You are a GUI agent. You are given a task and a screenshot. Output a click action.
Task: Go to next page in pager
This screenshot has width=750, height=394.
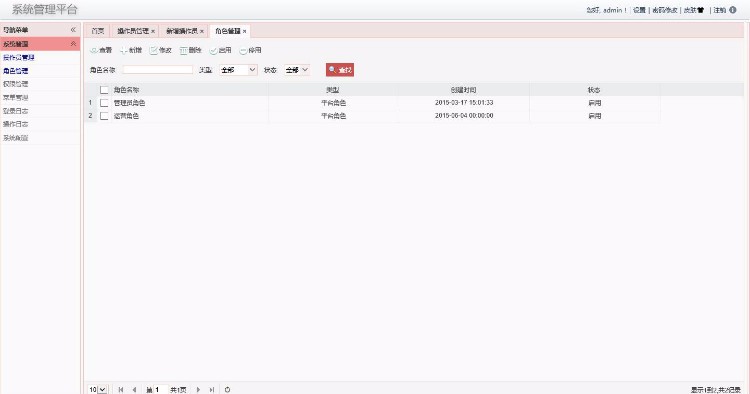coord(198,390)
